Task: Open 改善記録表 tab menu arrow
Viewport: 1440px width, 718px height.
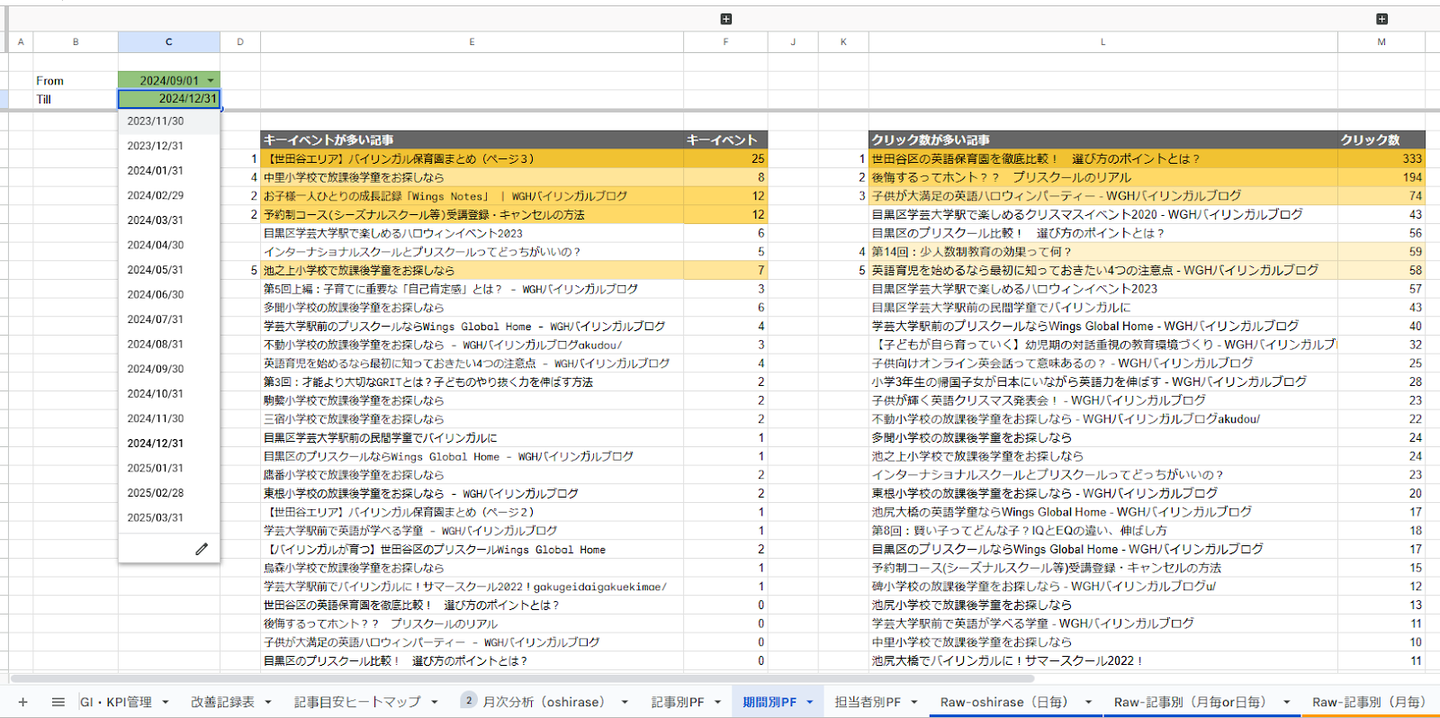Action: [x=267, y=702]
